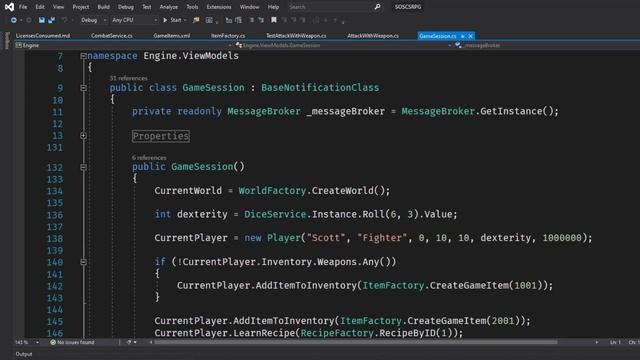Collapse the GameSession class block

[83, 88]
